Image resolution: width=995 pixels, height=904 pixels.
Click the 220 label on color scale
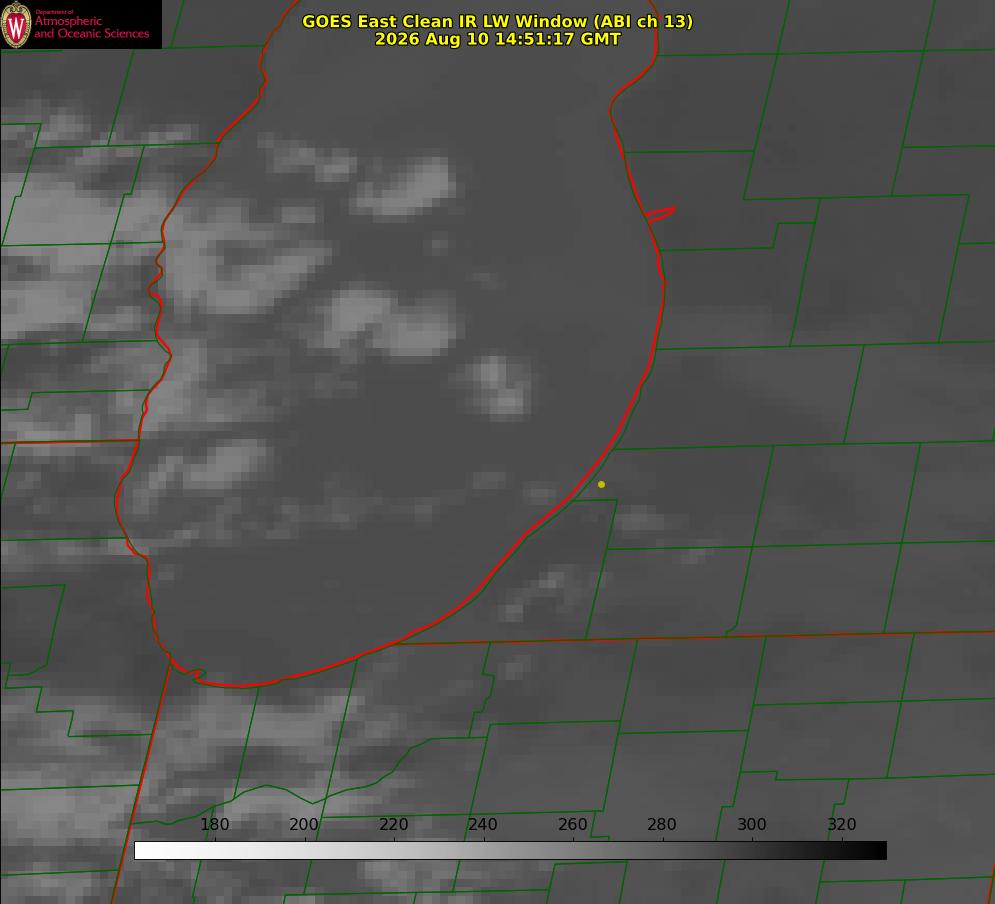pyautogui.click(x=393, y=824)
